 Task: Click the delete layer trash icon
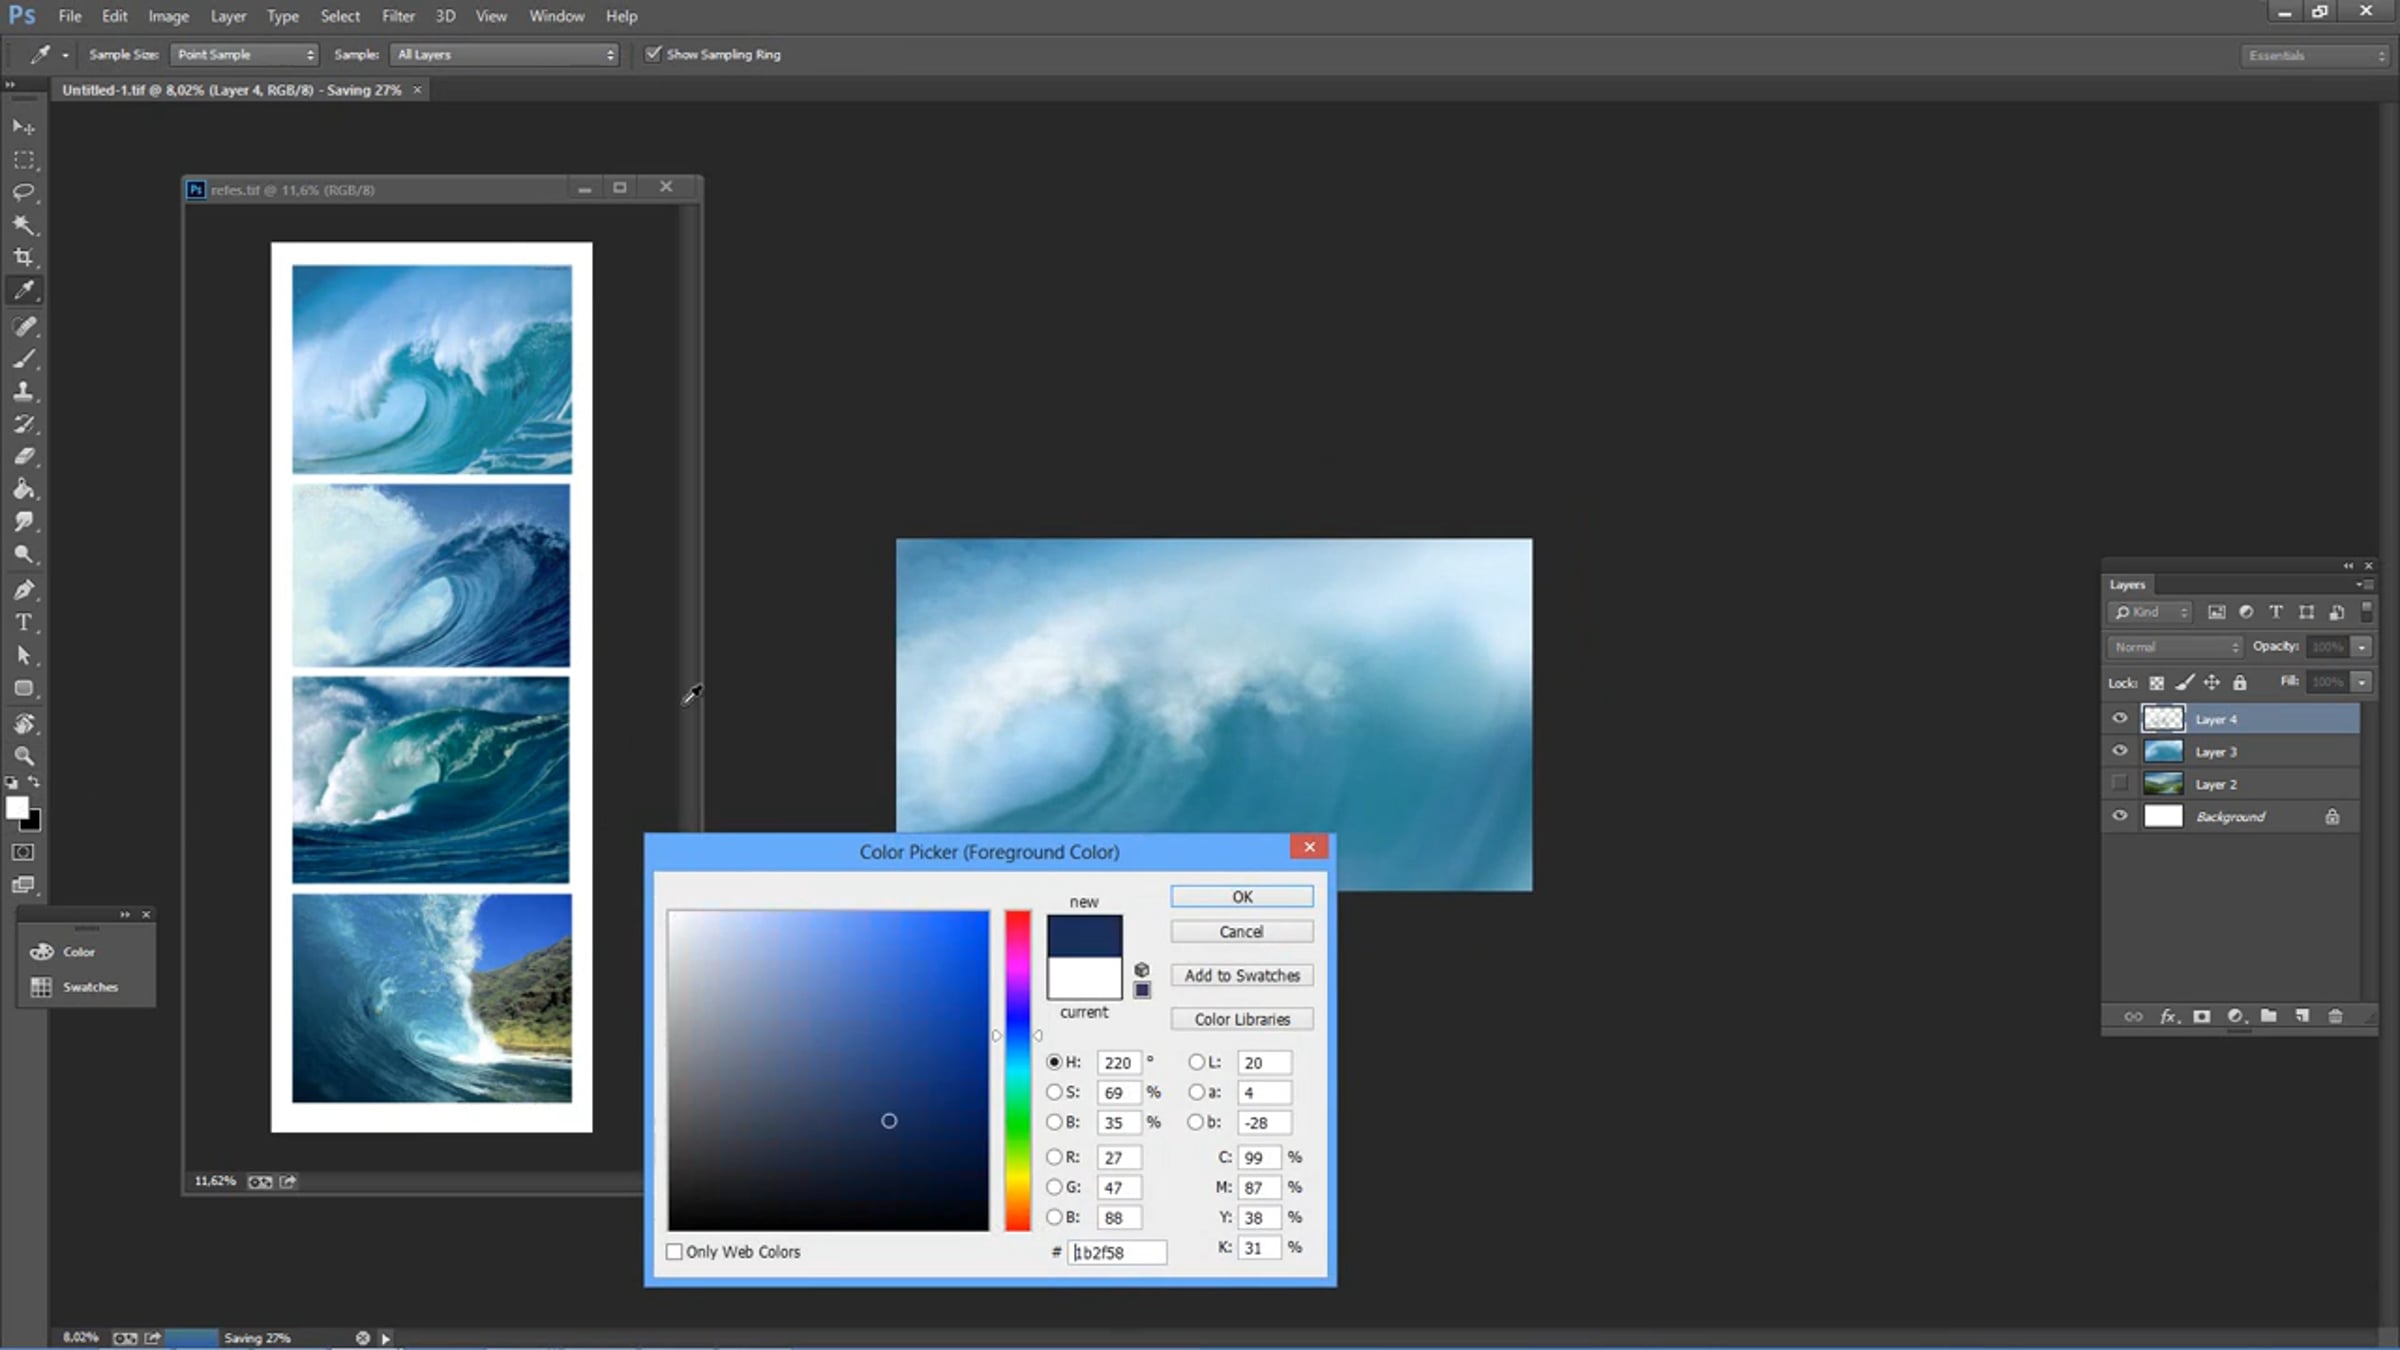coord(2335,1016)
